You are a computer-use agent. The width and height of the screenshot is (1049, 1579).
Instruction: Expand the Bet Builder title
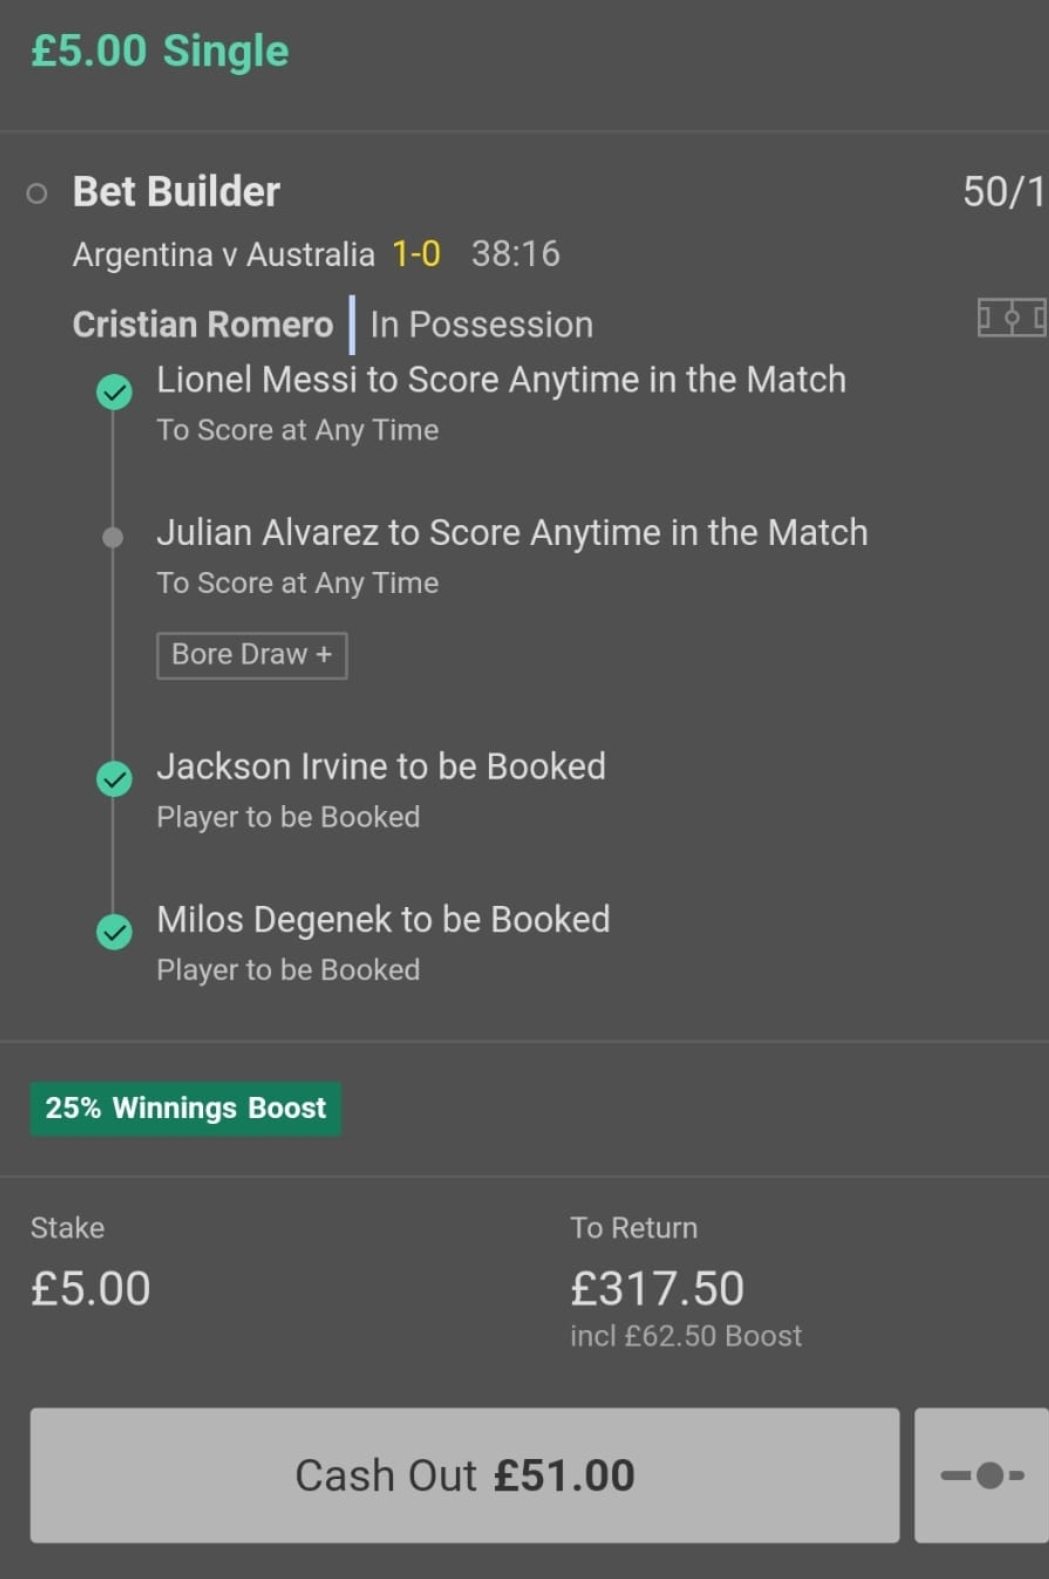point(176,191)
